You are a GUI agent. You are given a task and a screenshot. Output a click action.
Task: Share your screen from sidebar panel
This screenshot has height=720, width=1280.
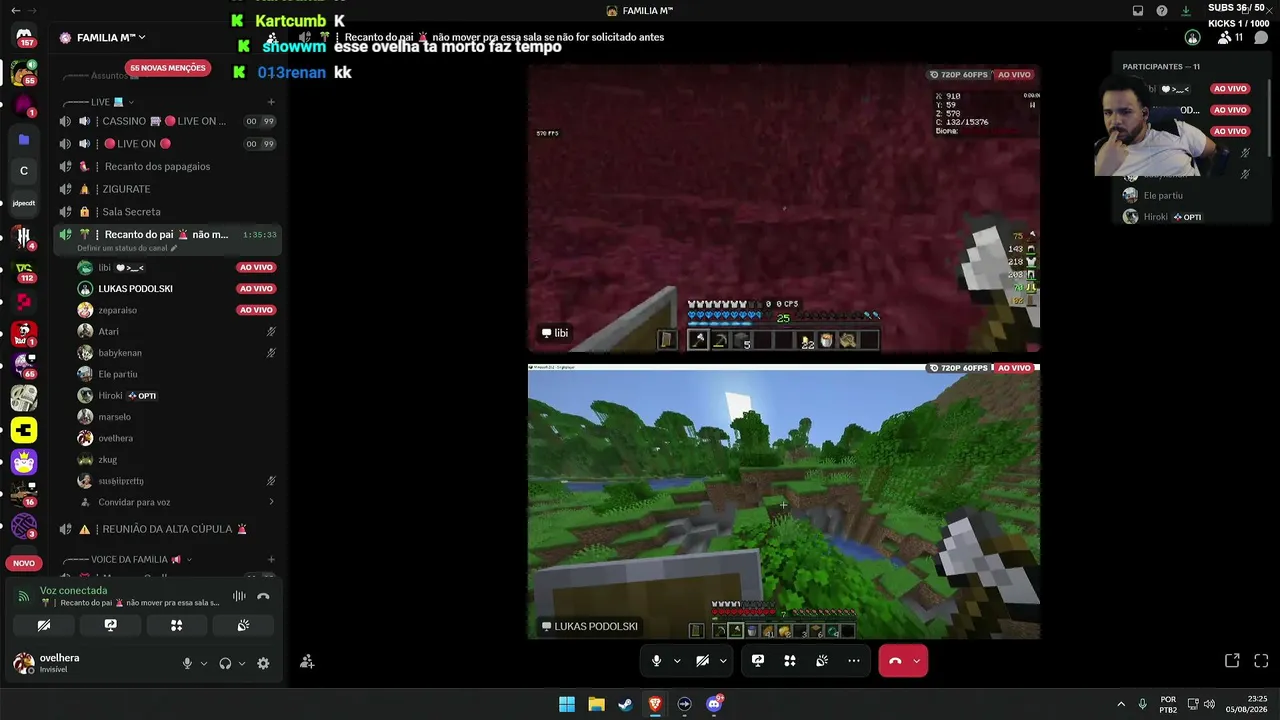coord(111,625)
